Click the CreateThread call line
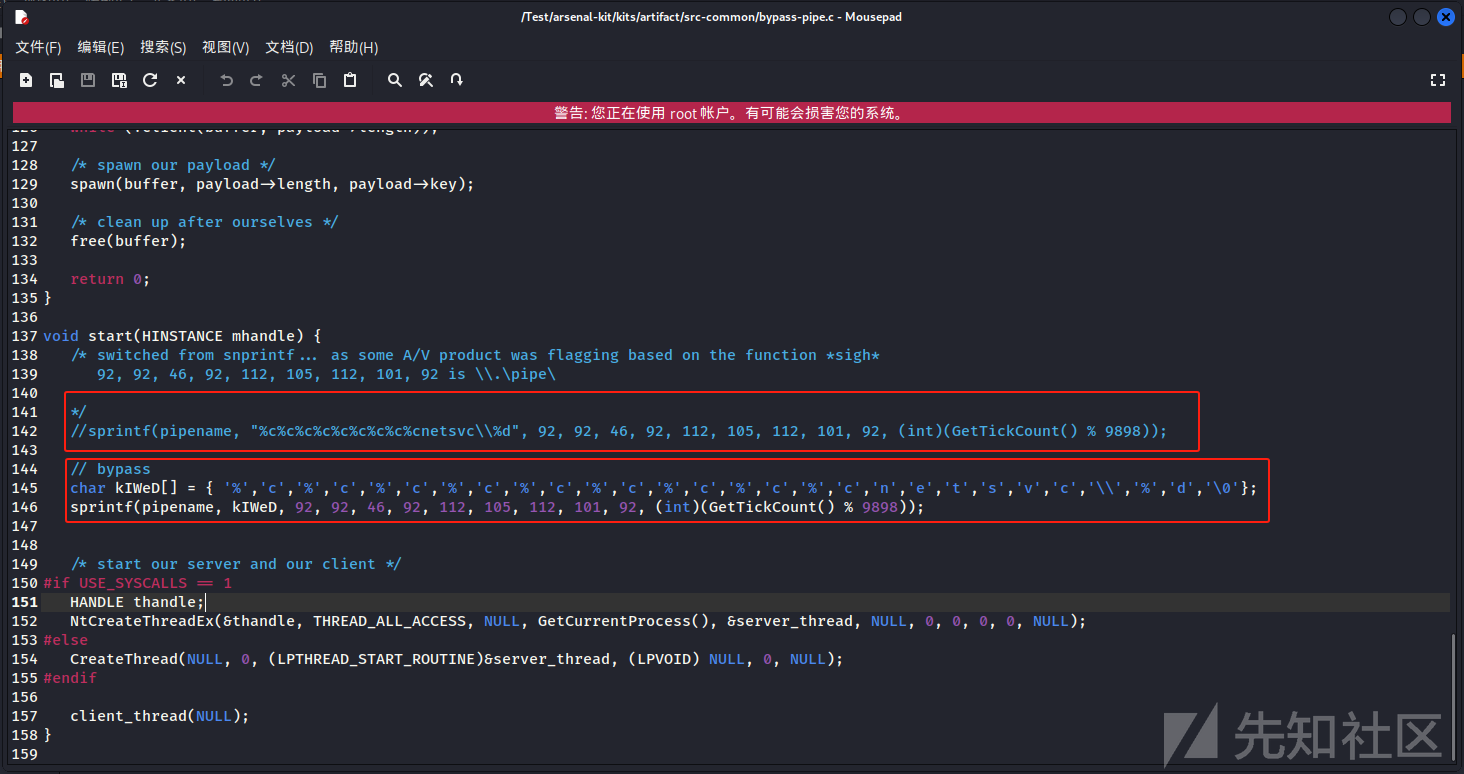1464x774 pixels. coord(457,659)
